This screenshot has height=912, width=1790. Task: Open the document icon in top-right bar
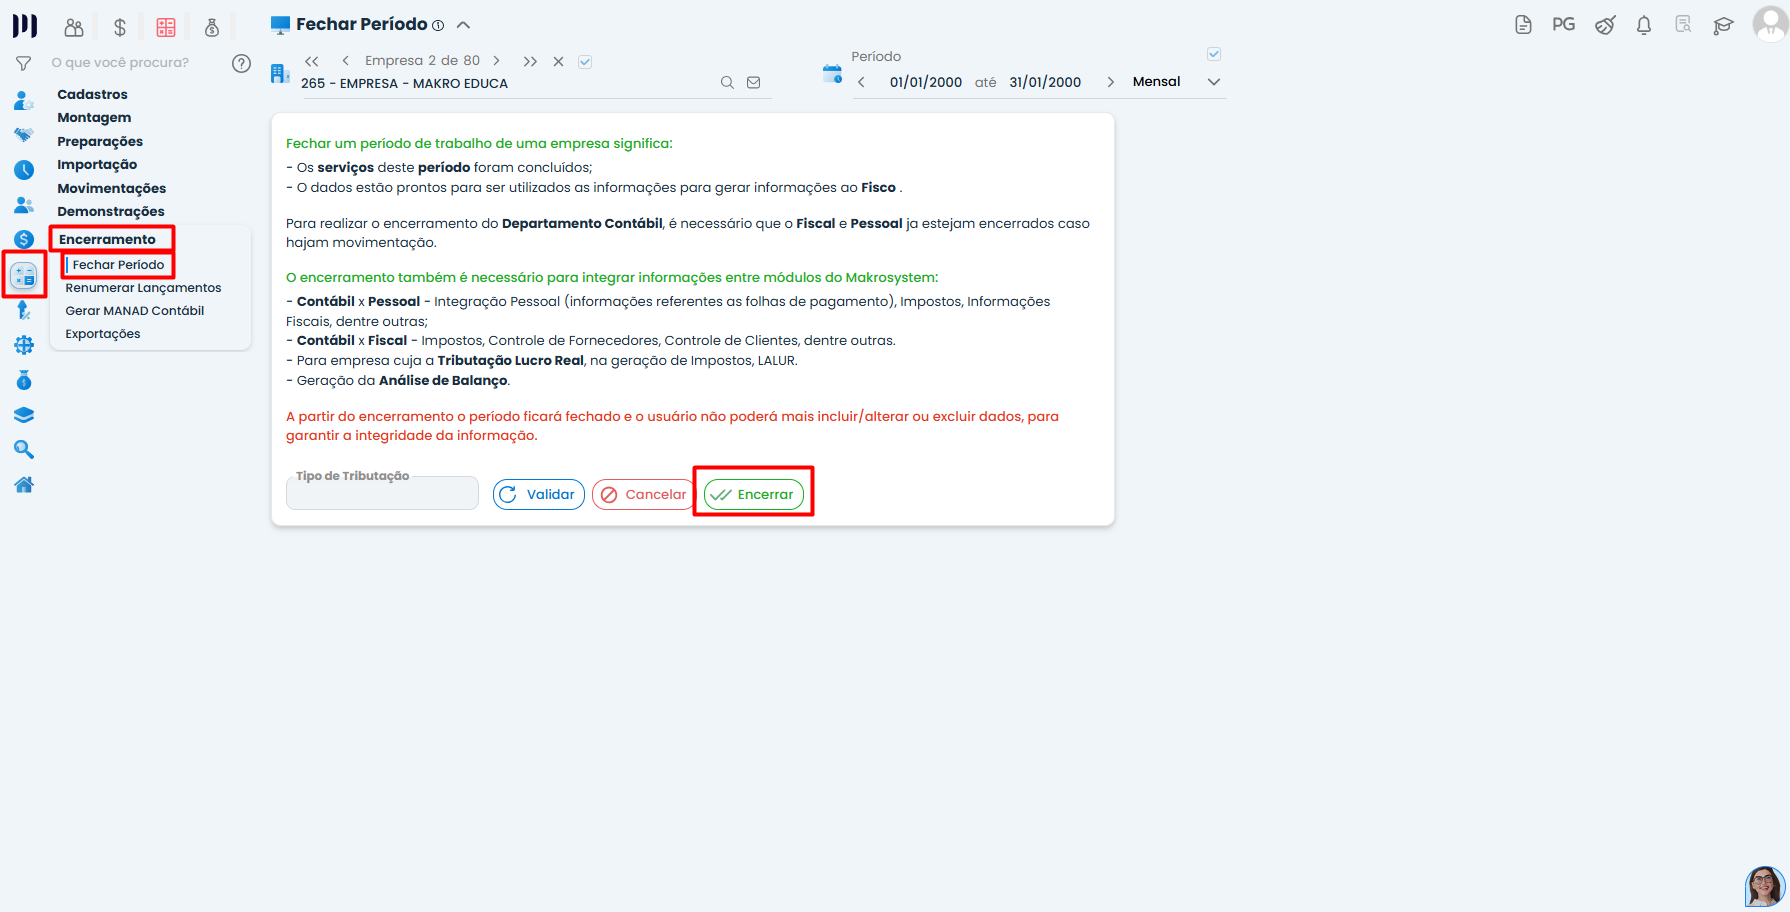[x=1523, y=25]
